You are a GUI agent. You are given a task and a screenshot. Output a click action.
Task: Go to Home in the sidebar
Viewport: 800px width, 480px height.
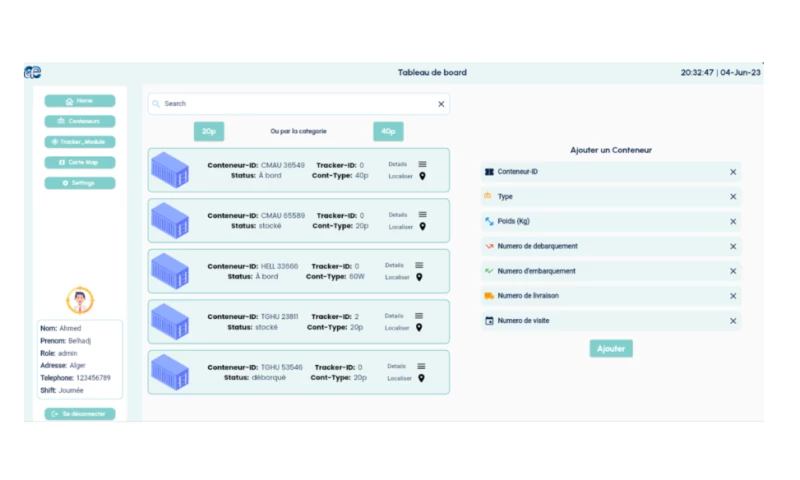point(79,101)
